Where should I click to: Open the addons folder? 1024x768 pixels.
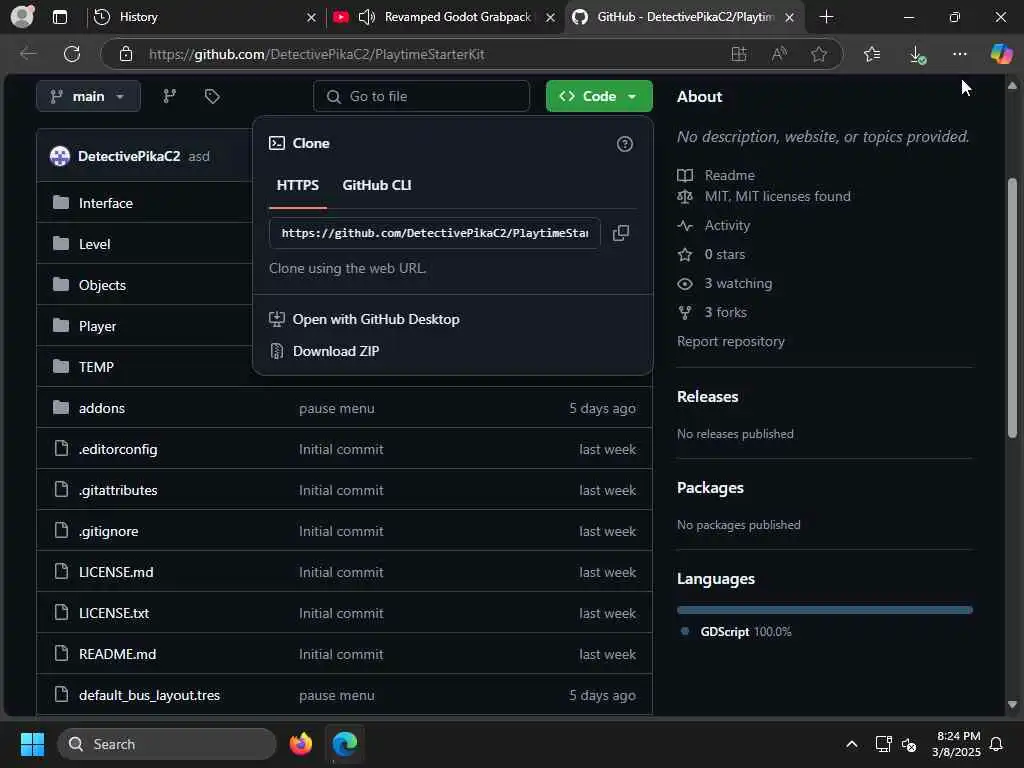coord(101,408)
